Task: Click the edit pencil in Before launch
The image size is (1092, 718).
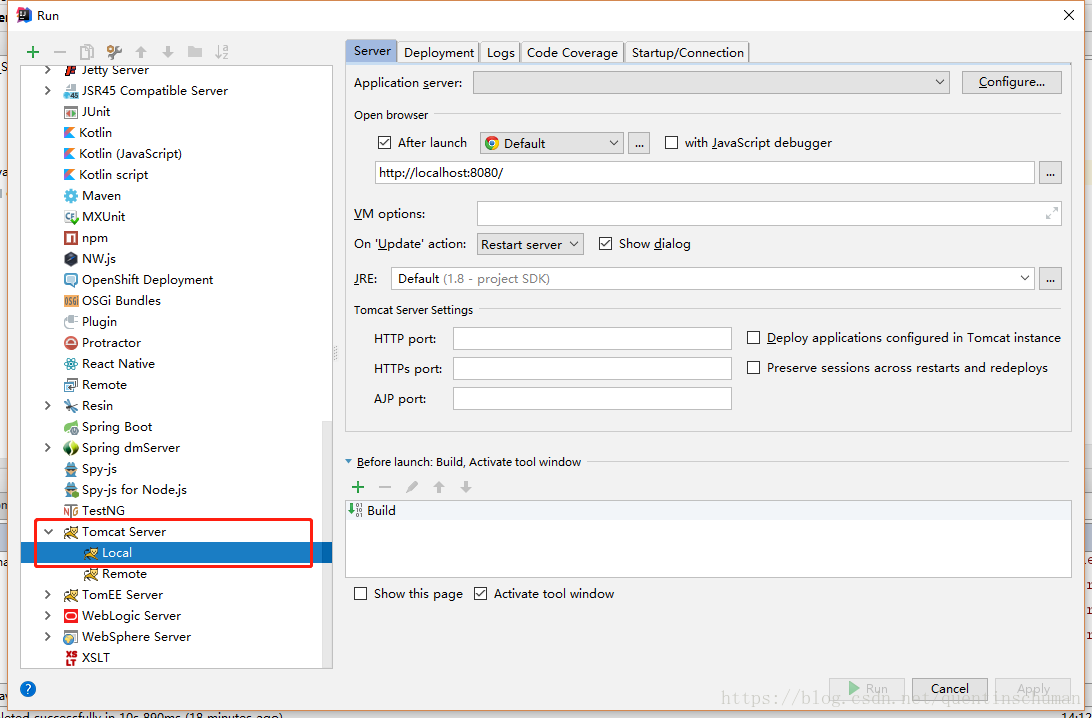Action: [x=412, y=487]
